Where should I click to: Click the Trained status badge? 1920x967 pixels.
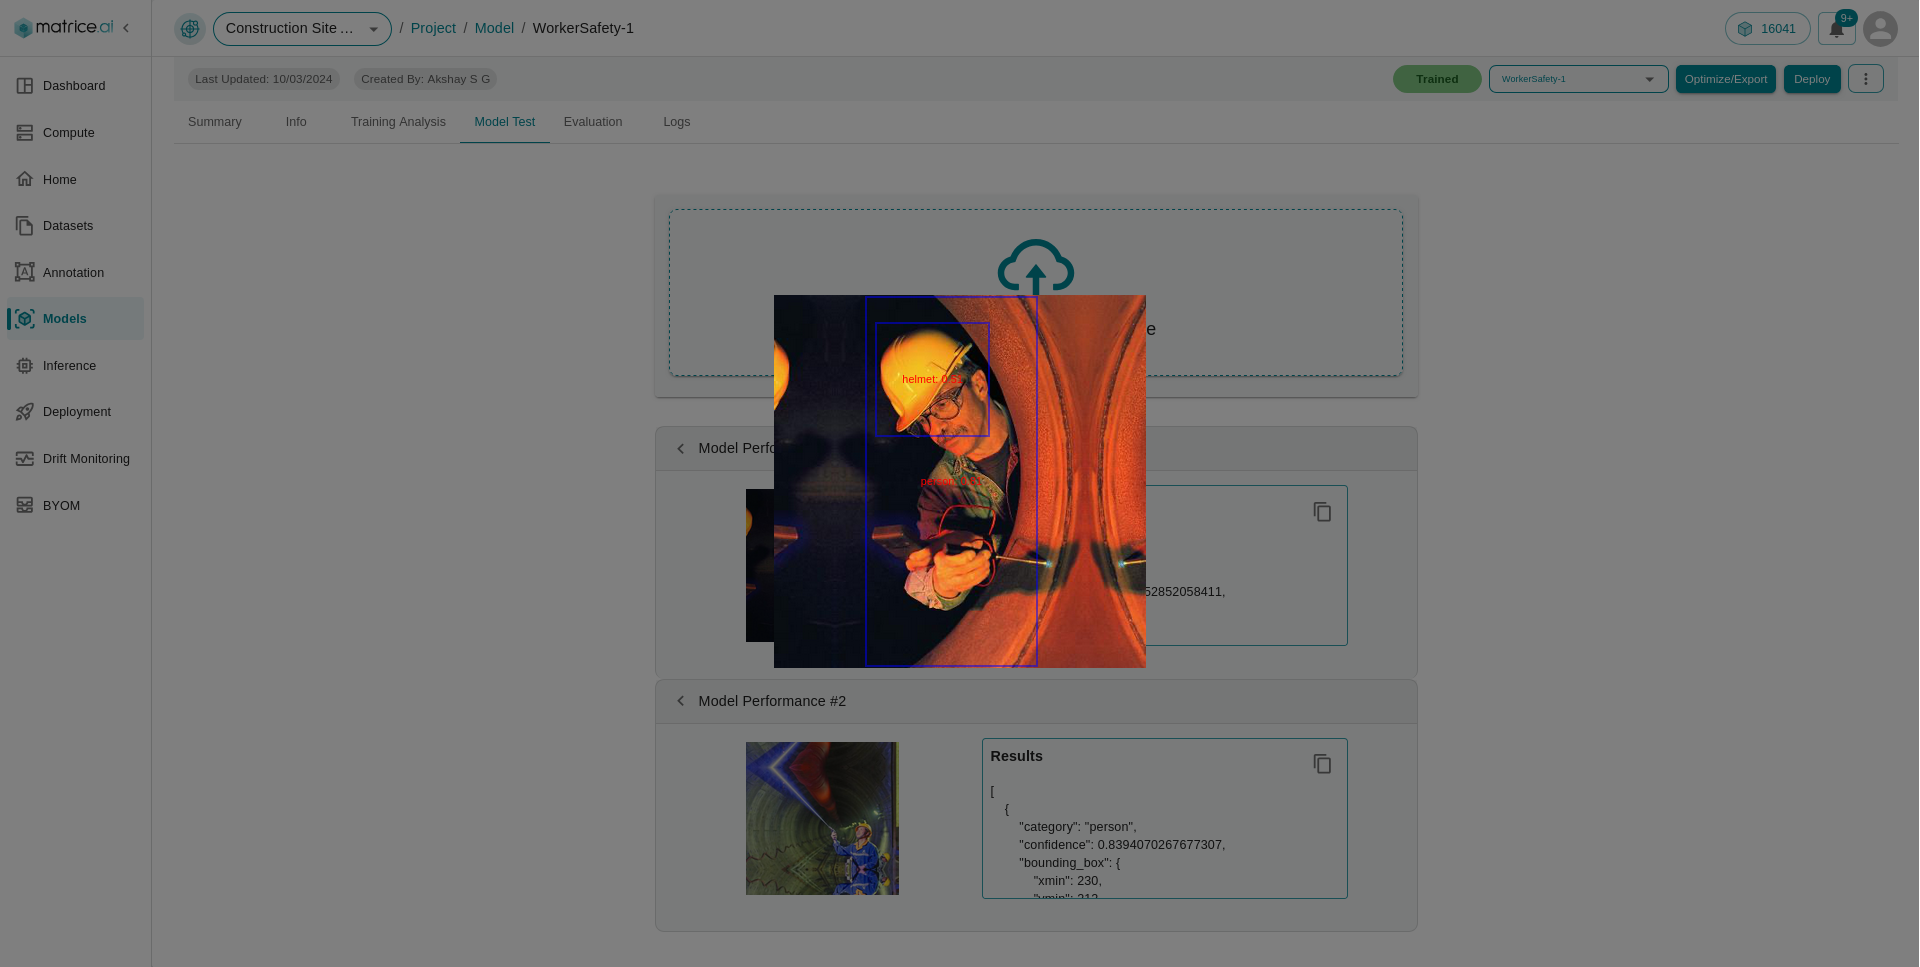(x=1437, y=79)
